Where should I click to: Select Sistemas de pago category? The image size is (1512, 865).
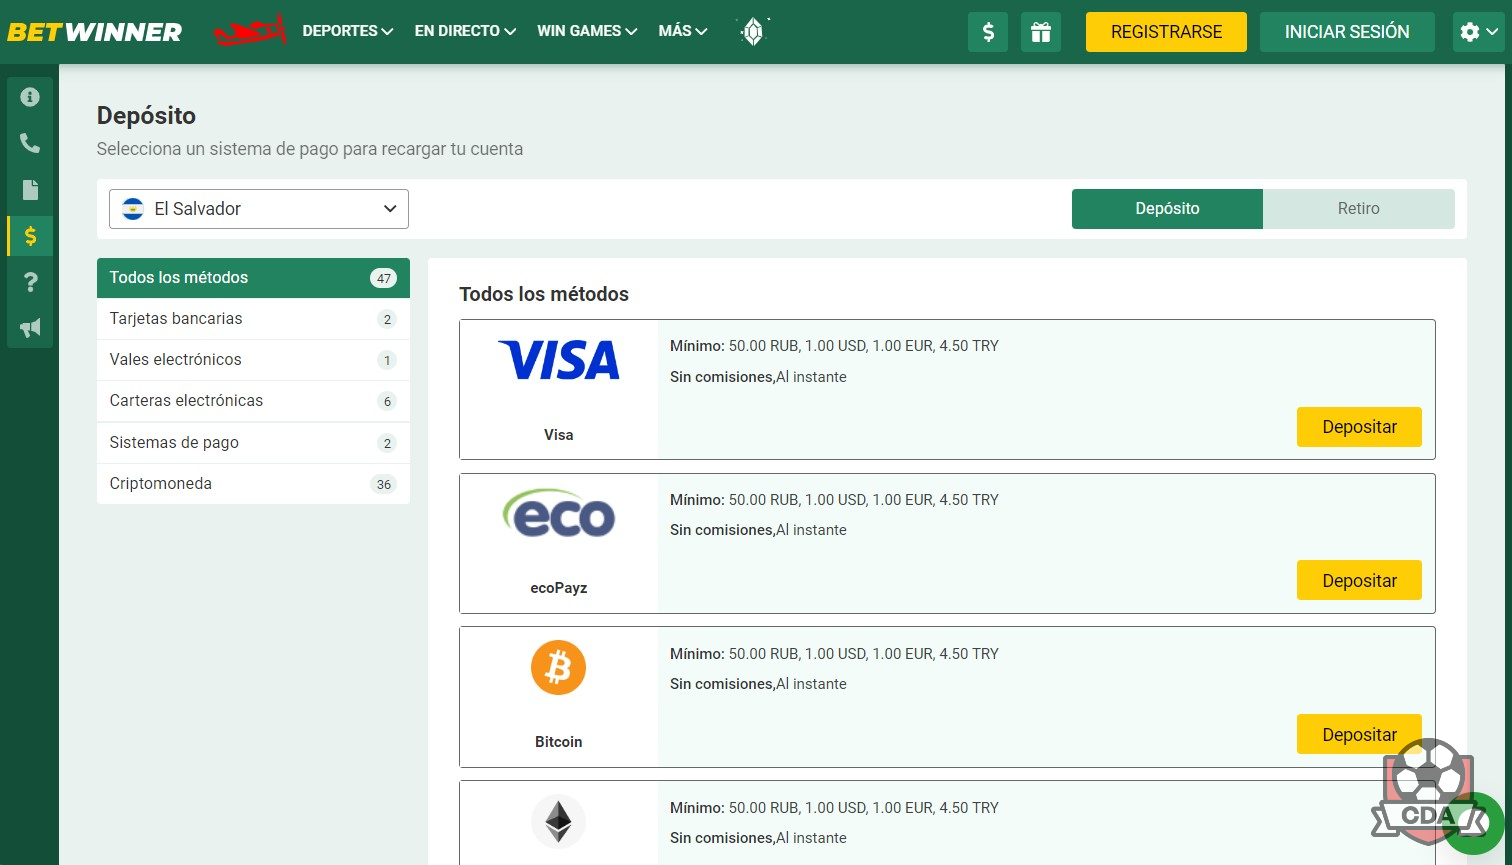point(253,443)
